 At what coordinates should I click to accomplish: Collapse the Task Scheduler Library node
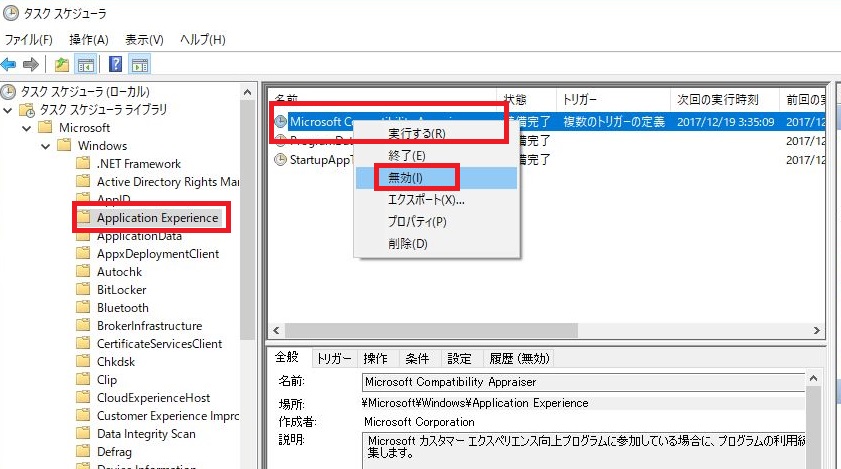coord(8,111)
